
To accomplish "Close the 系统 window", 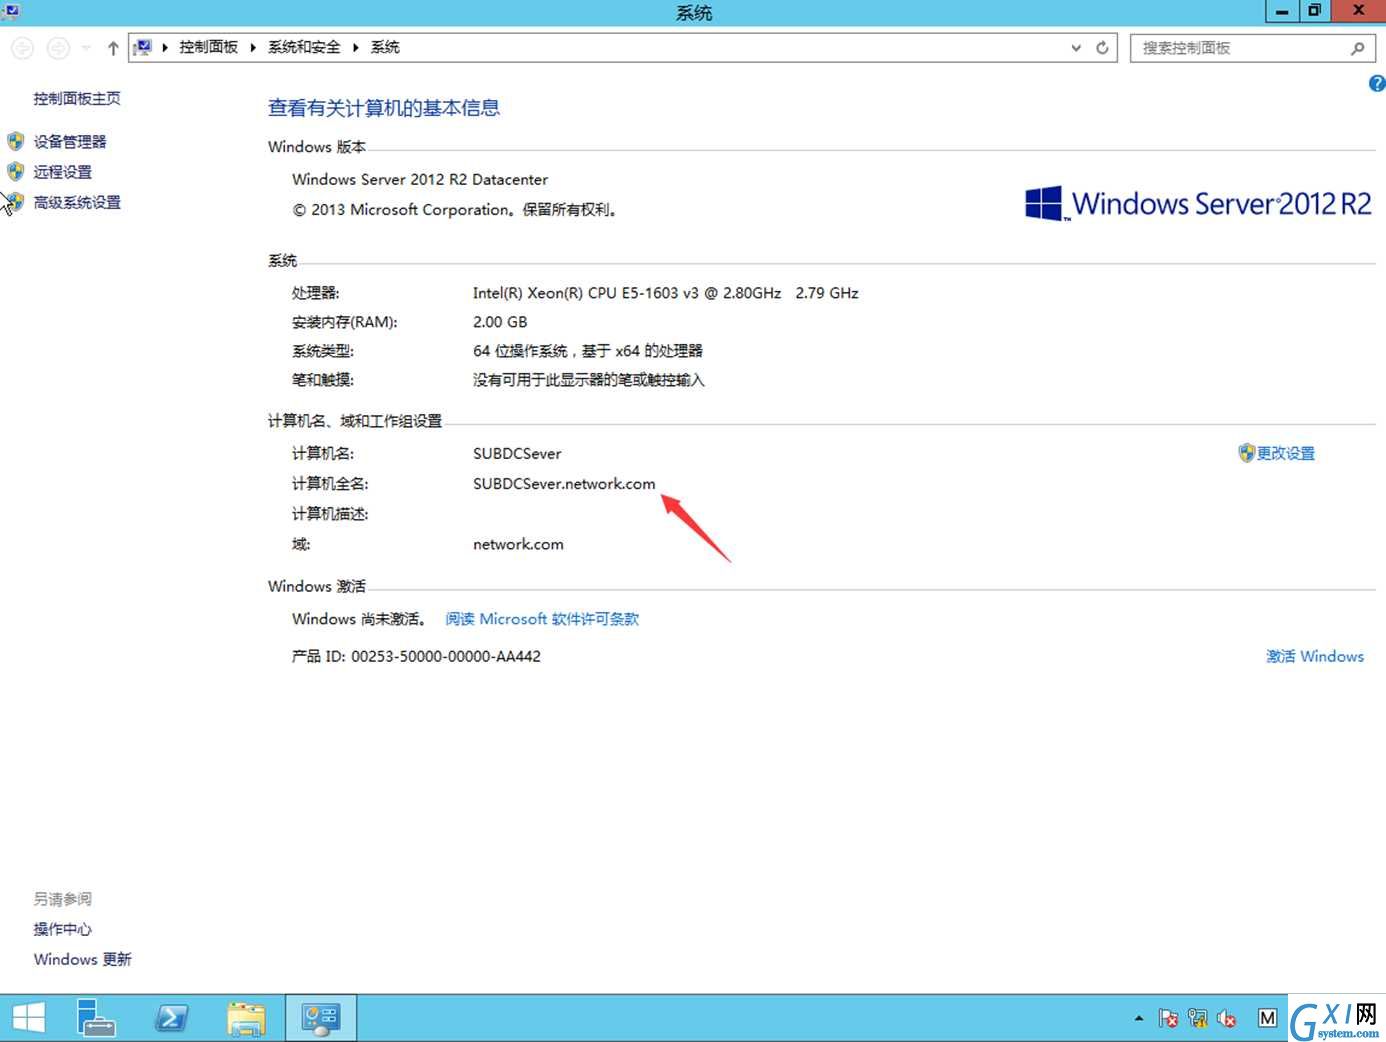I will click(1359, 11).
